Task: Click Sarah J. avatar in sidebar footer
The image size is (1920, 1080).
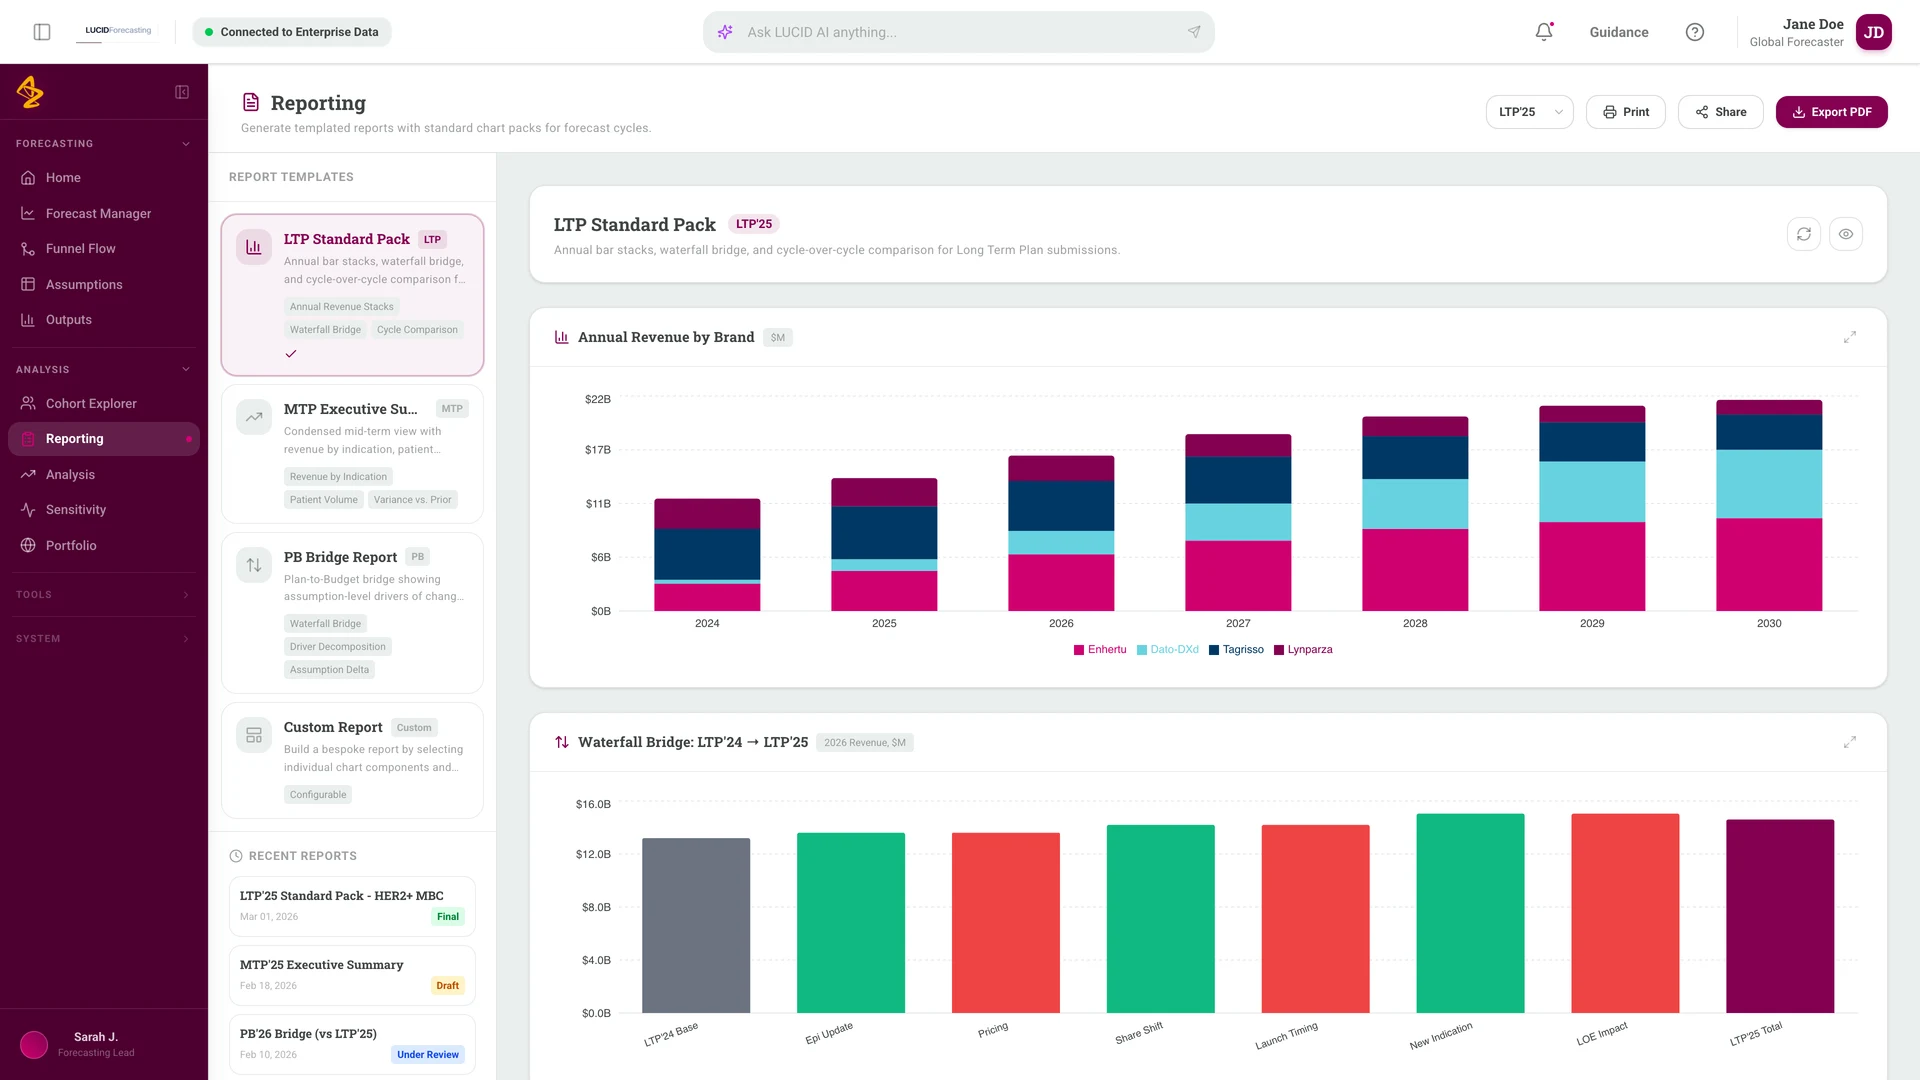Action: coord(34,1045)
